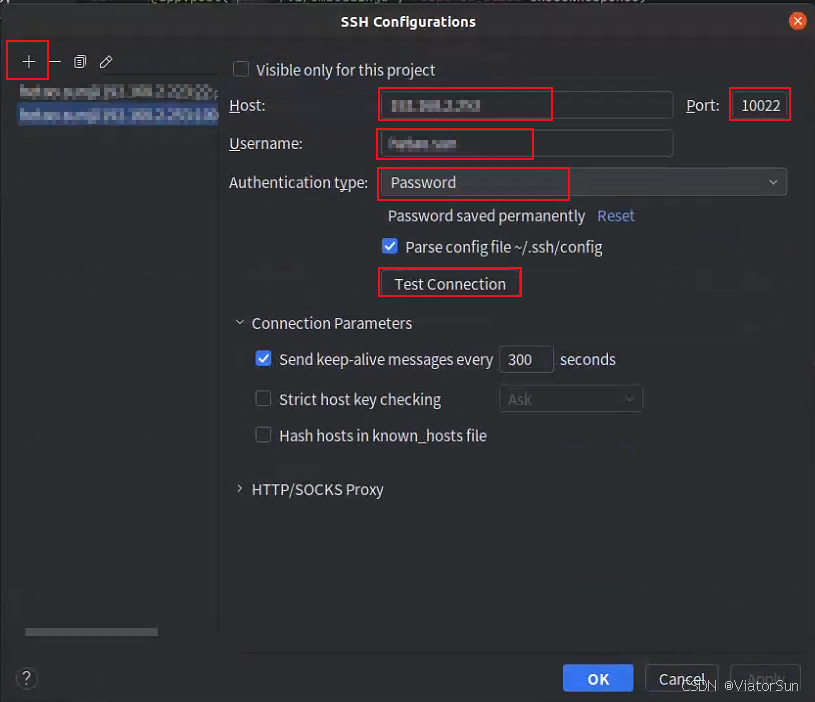
Task: Enable Visible only for this project
Action: tap(241, 69)
